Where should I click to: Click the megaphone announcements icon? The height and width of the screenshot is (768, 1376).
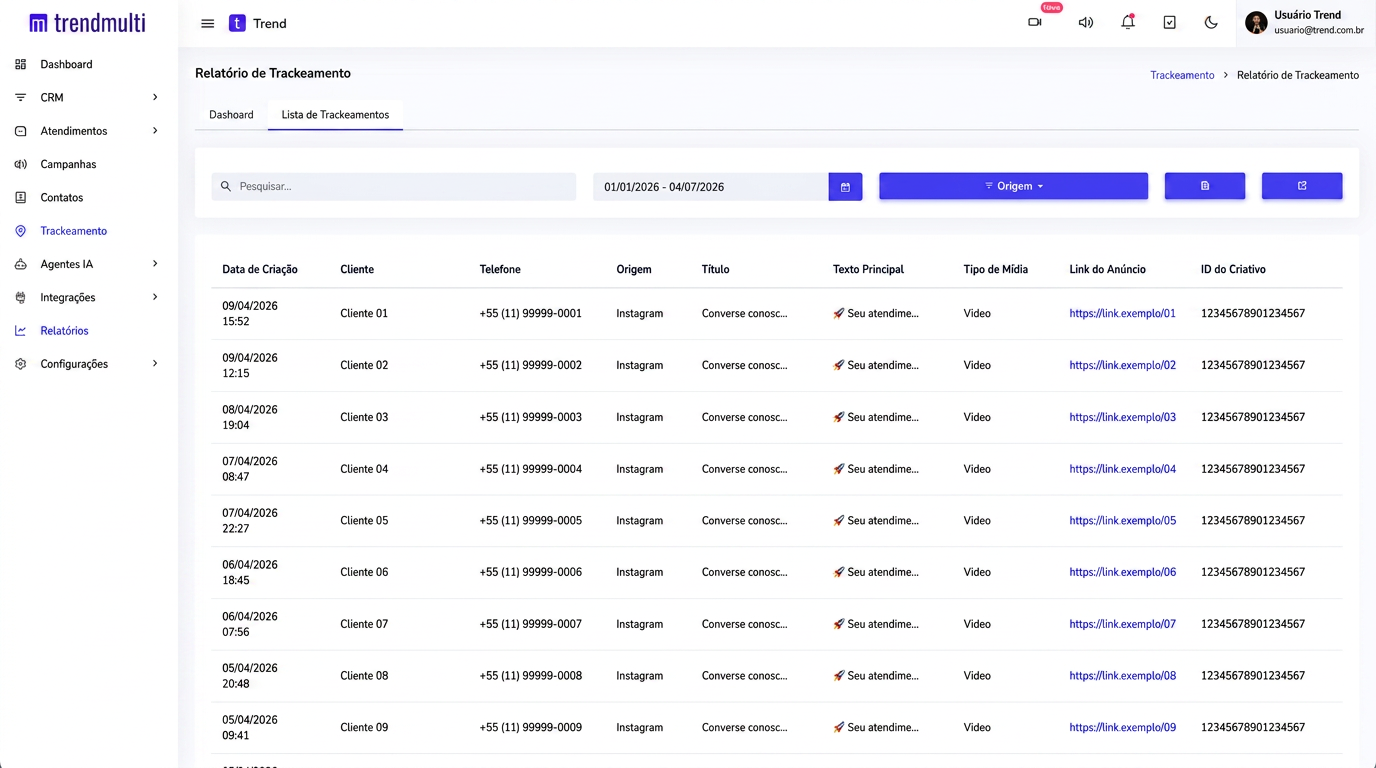[x=1086, y=23]
